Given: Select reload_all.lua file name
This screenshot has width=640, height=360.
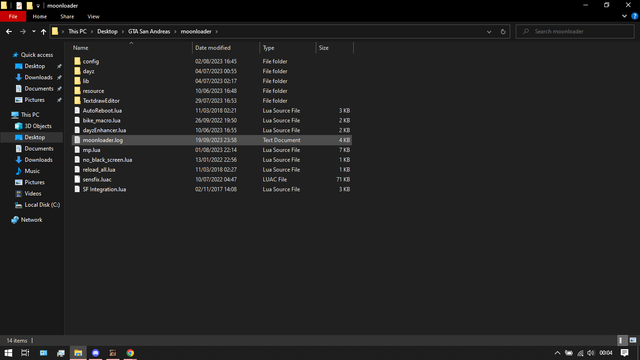Looking at the screenshot, I should coord(99,169).
